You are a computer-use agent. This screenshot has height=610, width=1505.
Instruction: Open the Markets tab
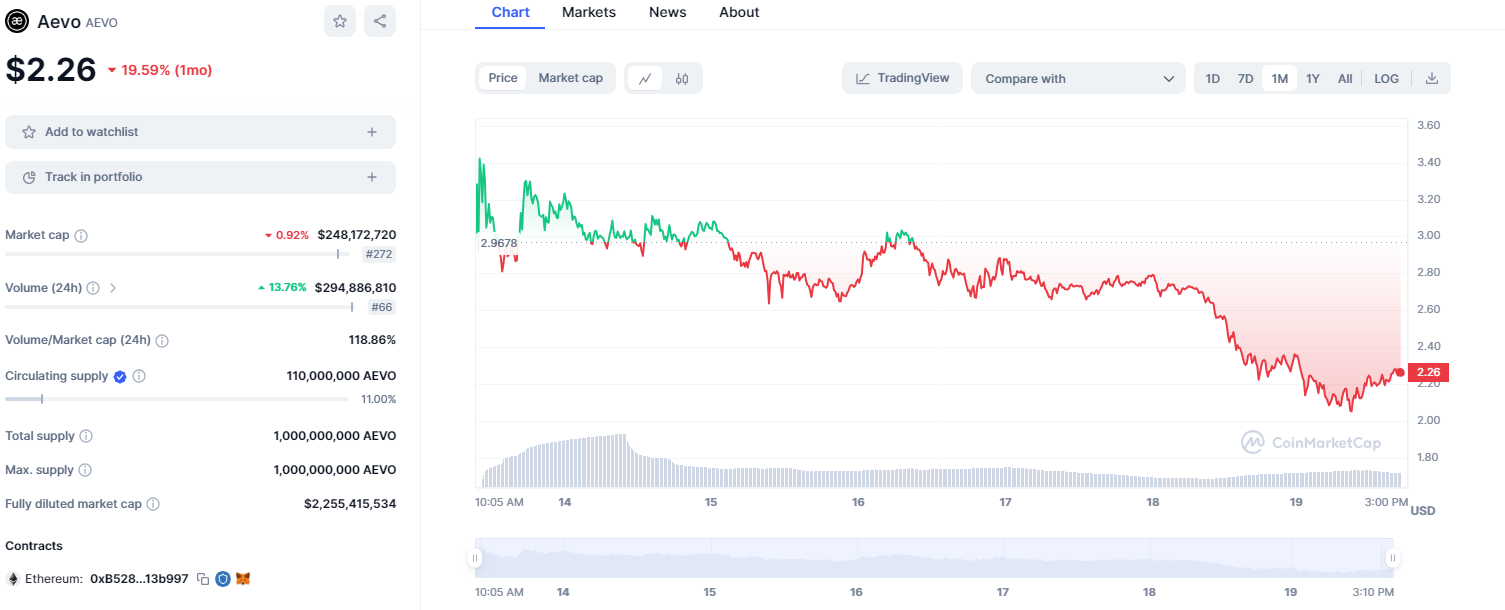click(589, 12)
